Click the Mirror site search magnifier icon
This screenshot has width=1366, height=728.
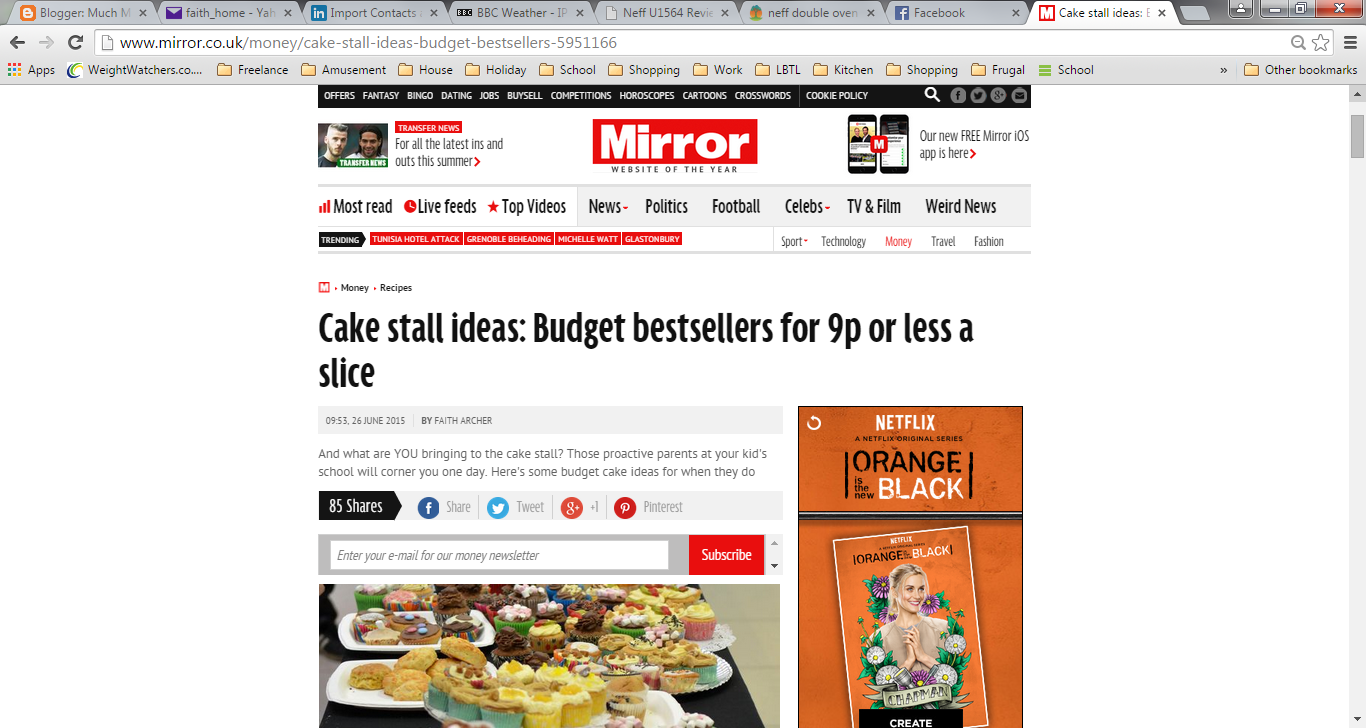[932, 95]
